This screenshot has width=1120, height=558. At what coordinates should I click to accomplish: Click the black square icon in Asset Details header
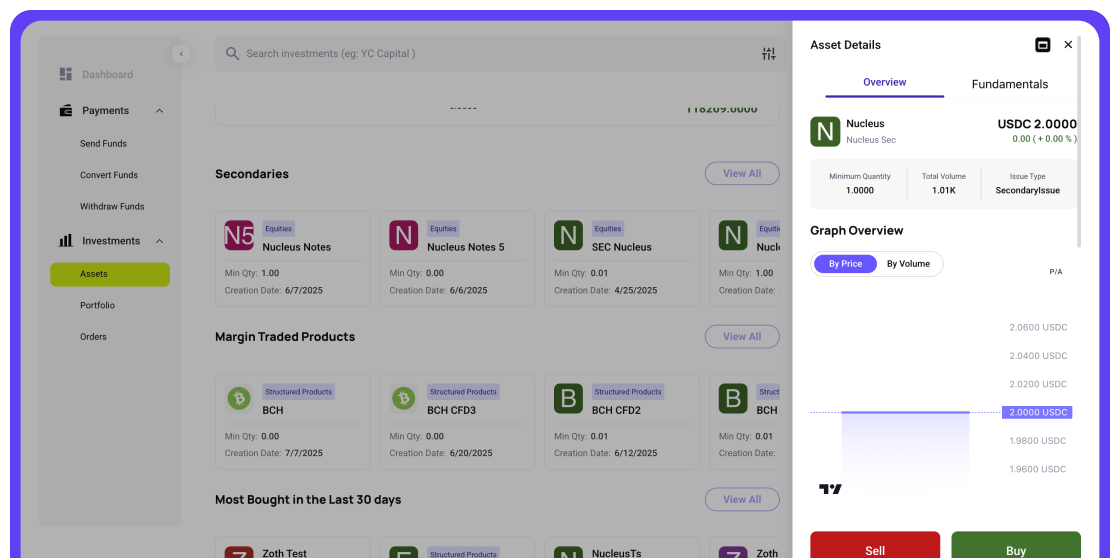(1043, 45)
